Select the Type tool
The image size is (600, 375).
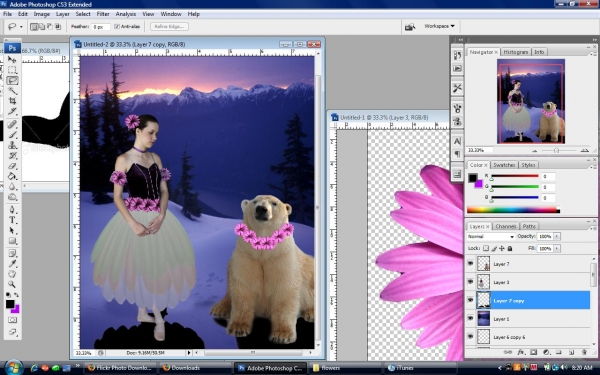tap(12, 220)
